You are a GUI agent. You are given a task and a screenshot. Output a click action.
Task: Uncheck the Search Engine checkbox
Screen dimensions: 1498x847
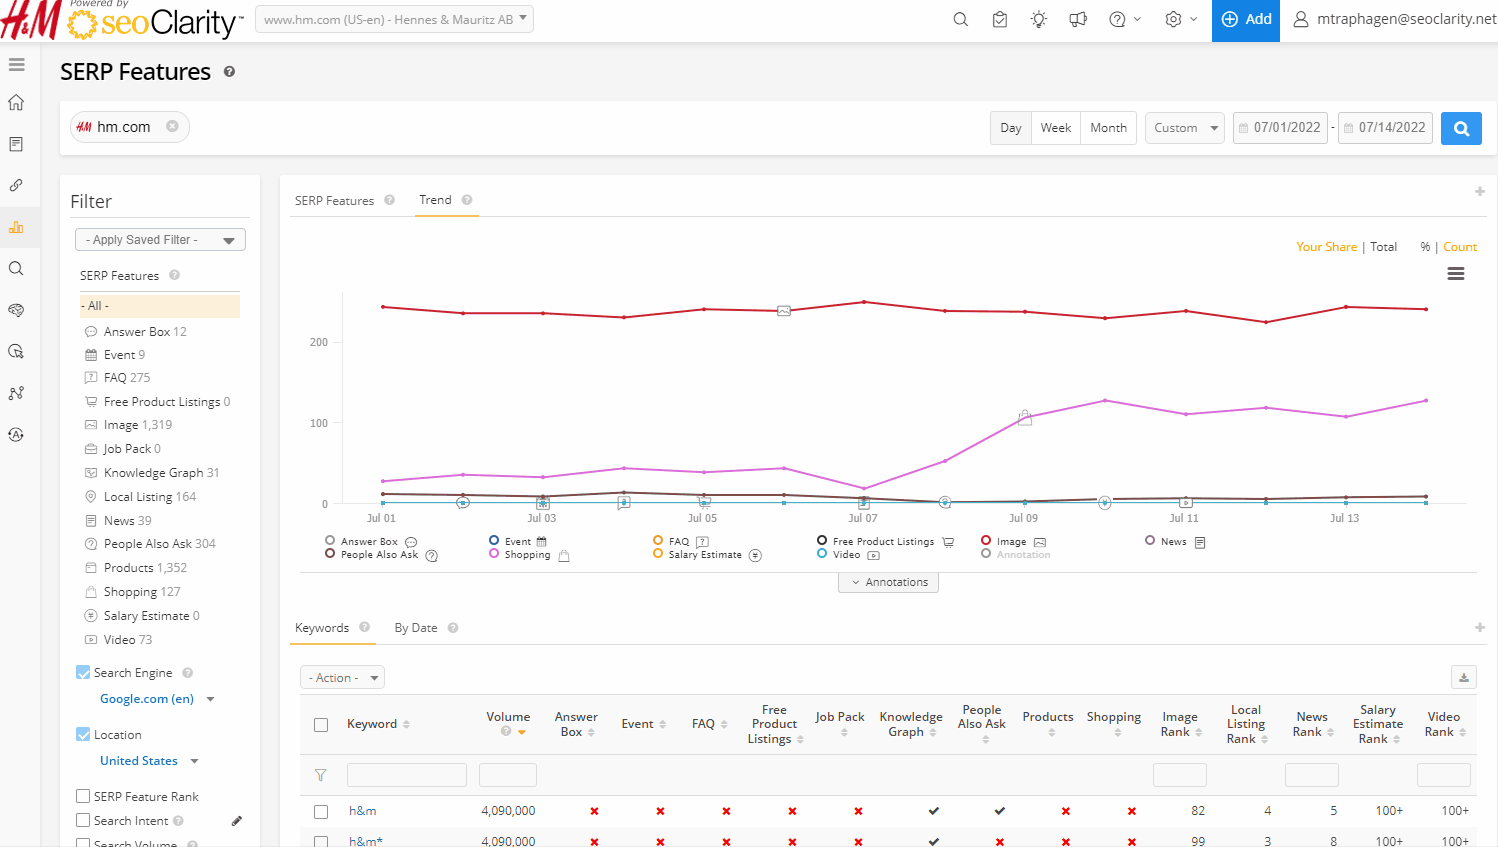click(x=83, y=672)
